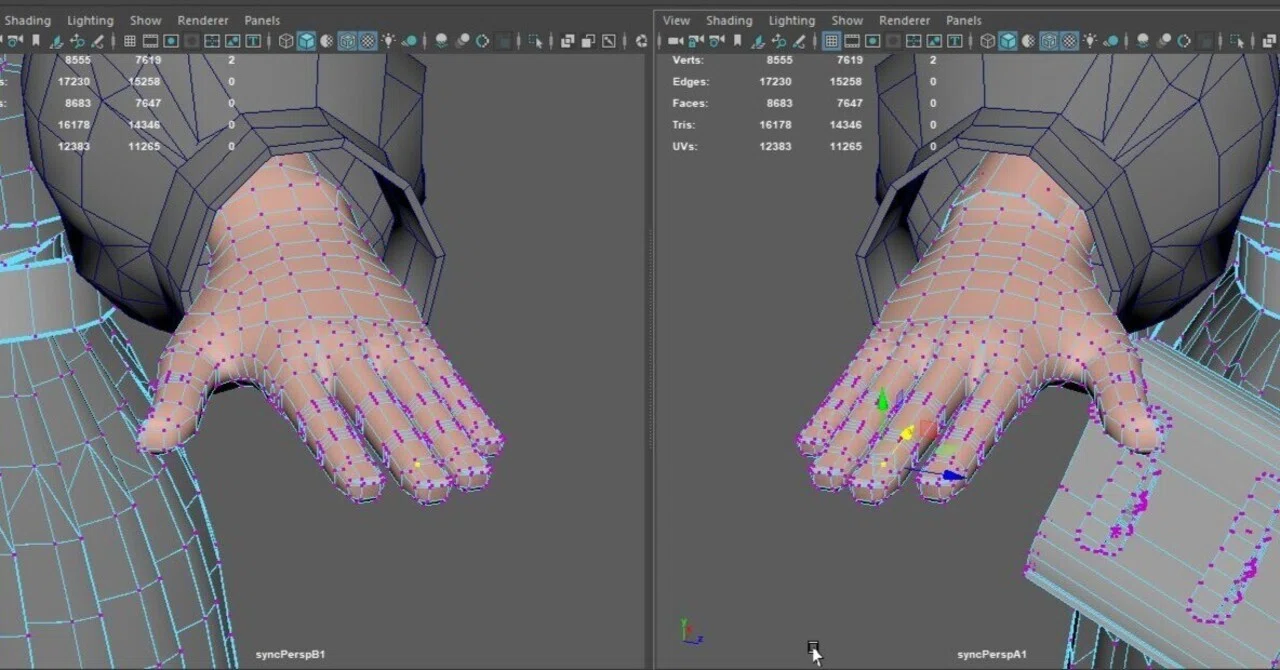Click 'syncPerspA1' camera name label
The height and width of the screenshot is (670, 1280).
coord(992,654)
